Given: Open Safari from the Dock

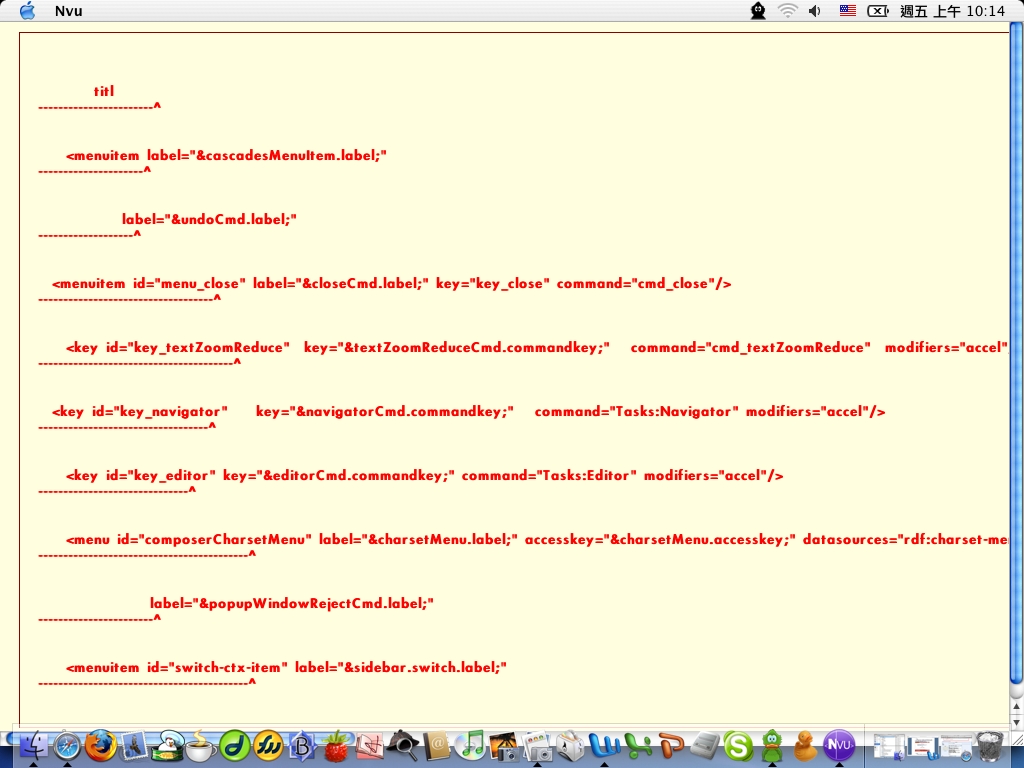Looking at the screenshot, I should pos(67,745).
